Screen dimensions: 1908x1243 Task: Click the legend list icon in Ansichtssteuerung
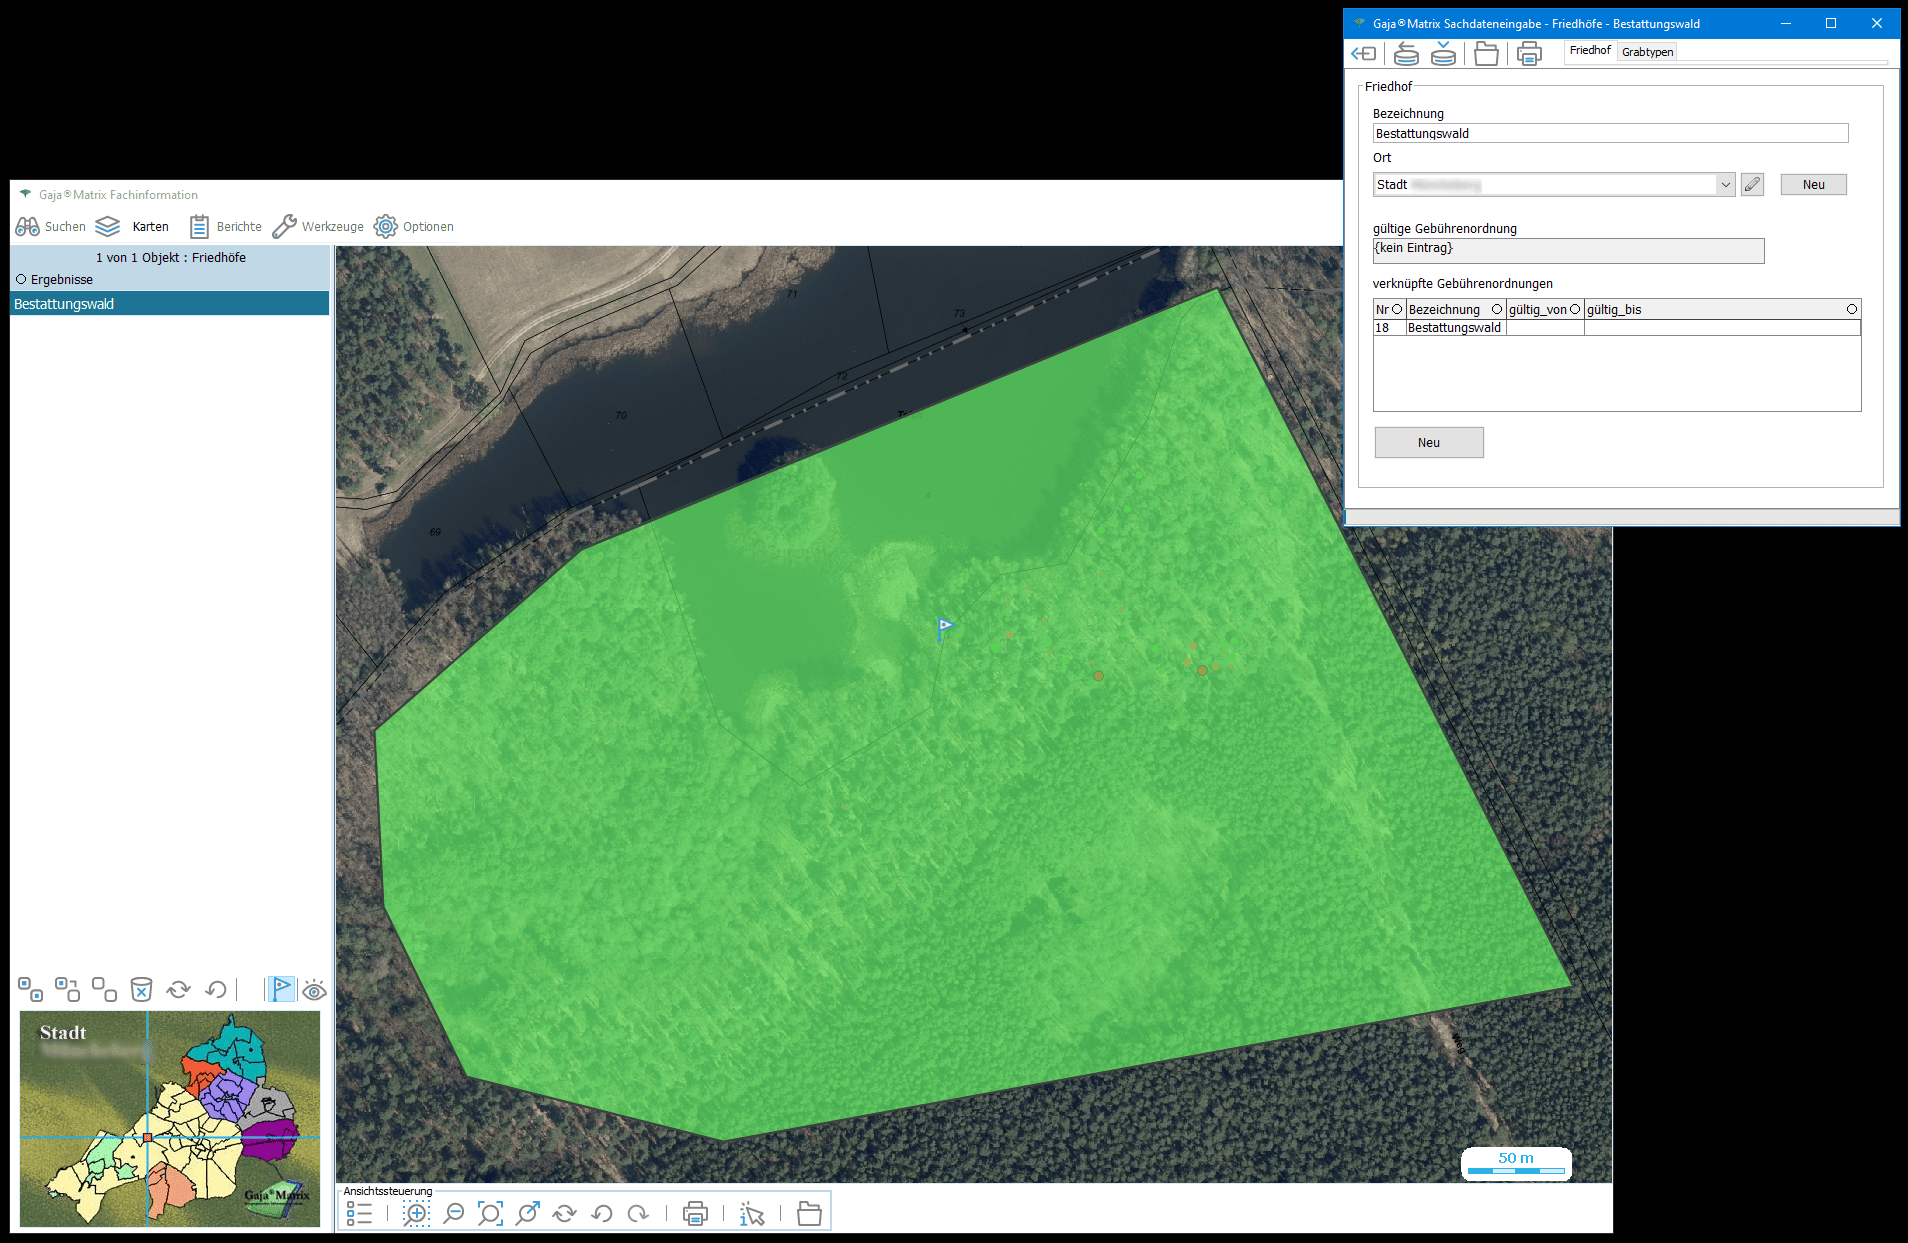[359, 1214]
